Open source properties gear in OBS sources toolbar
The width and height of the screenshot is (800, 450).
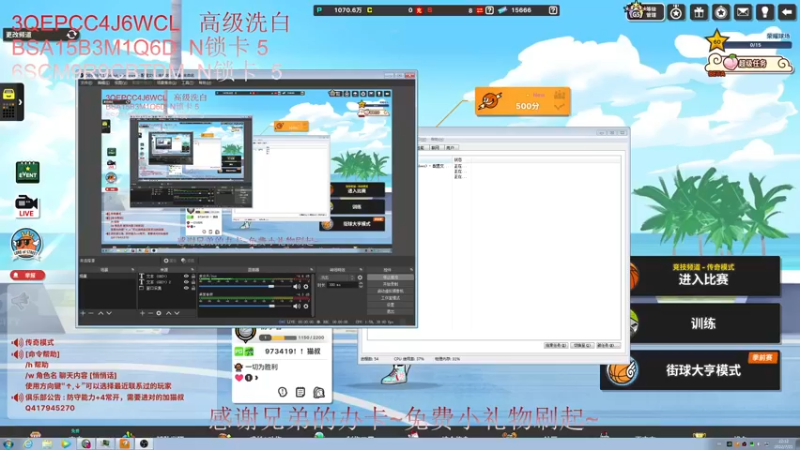tap(159, 313)
